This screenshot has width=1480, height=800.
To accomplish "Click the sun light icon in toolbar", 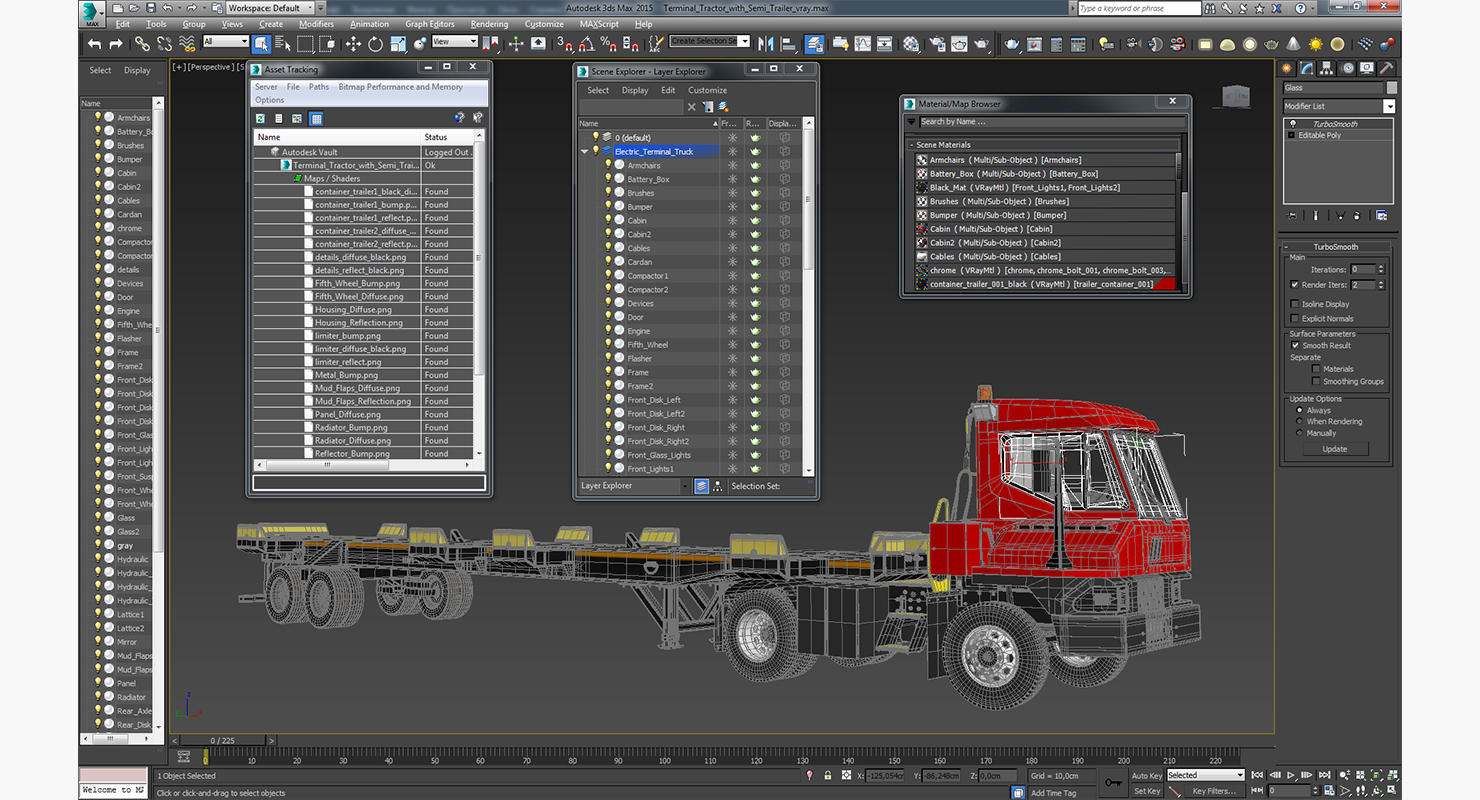I will pyautogui.click(x=1315, y=44).
